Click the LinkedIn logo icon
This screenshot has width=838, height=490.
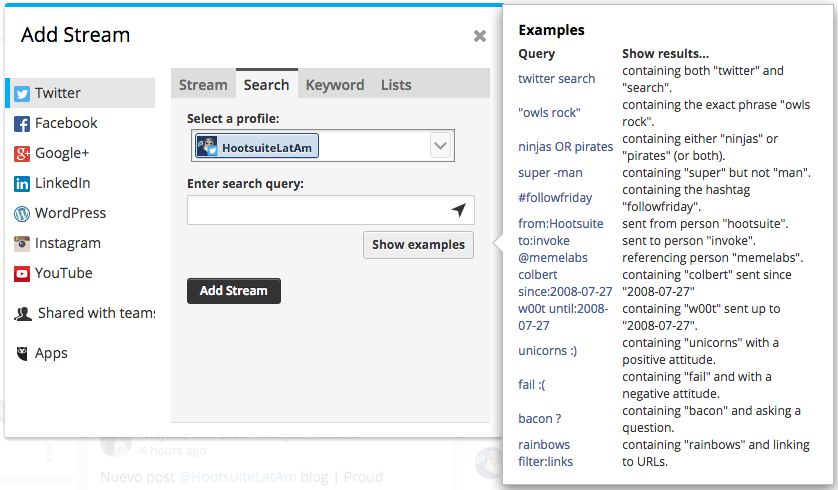(x=22, y=184)
